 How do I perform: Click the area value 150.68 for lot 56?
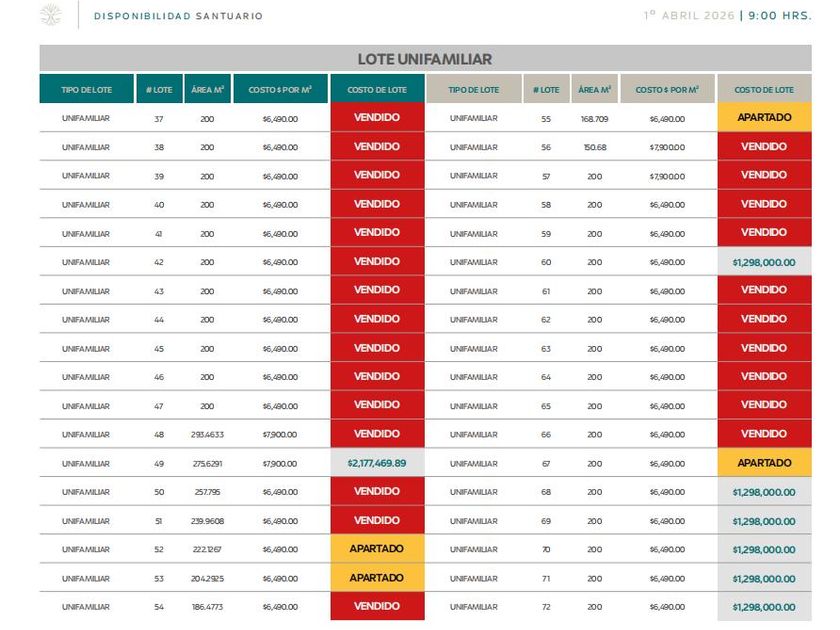coord(595,147)
